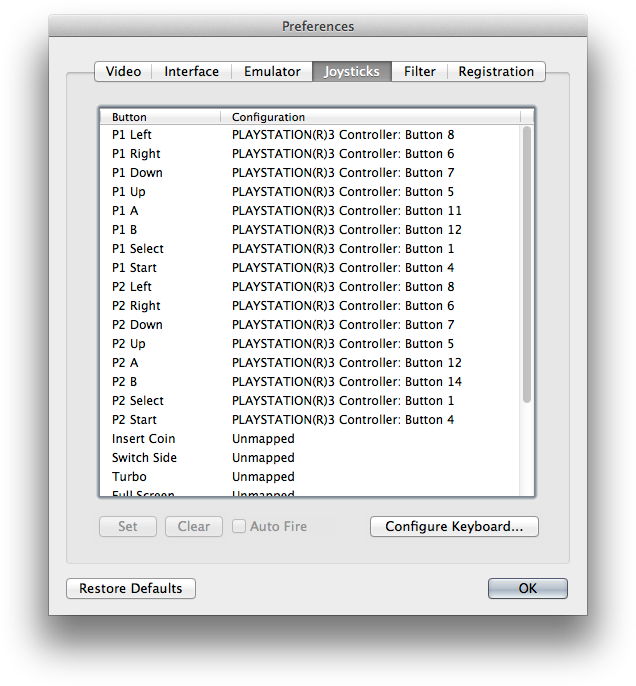Select the P1 B row
This screenshot has height=686, width=636.
(x=310, y=230)
